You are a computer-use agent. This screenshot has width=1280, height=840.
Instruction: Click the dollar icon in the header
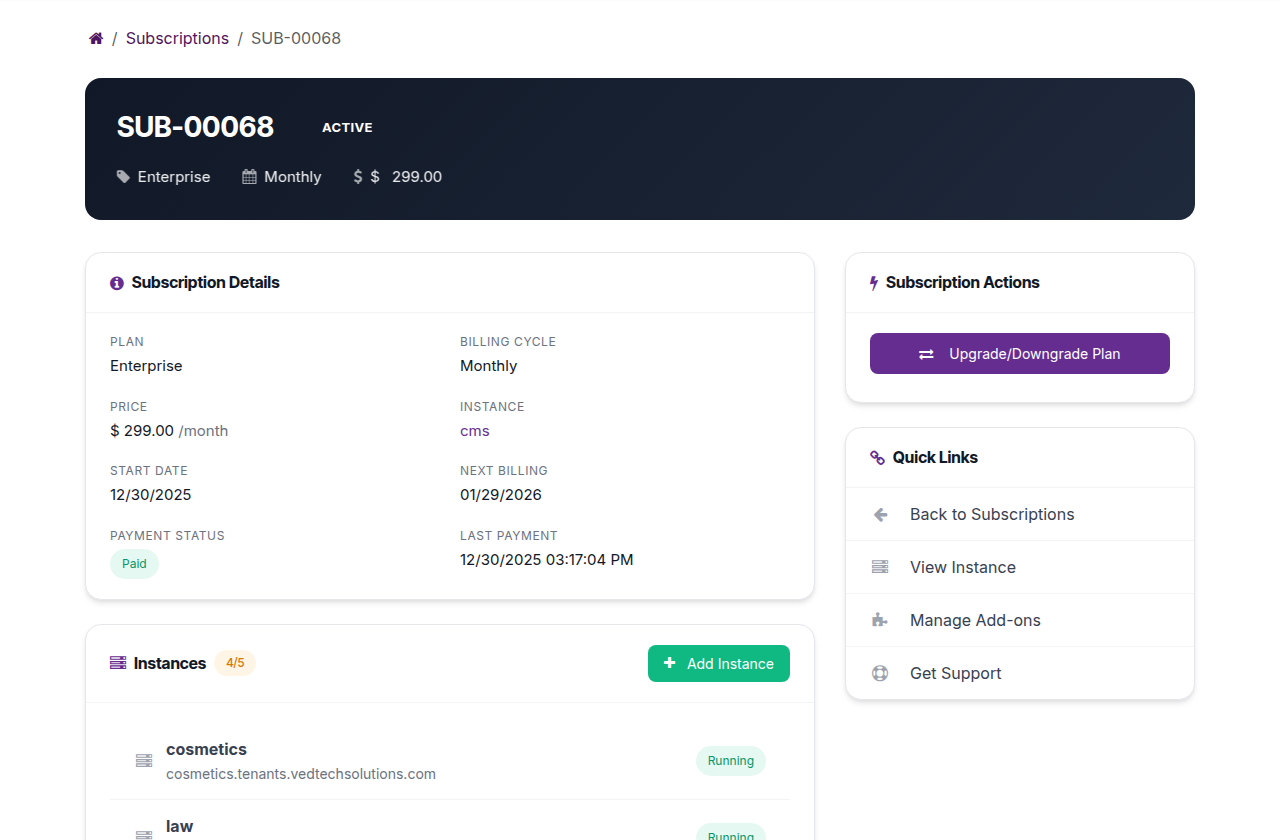point(358,177)
